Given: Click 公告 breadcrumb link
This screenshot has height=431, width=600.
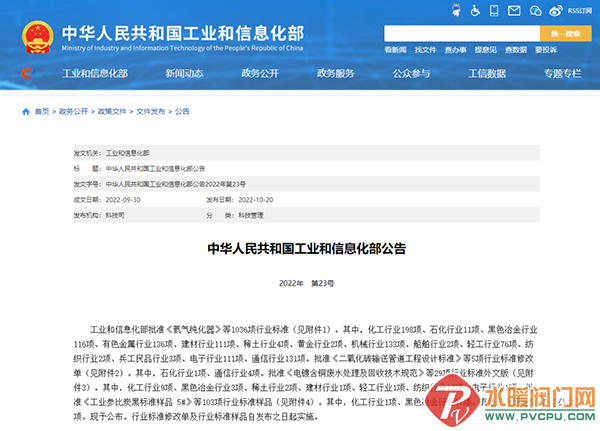Looking at the screenshot, I should coord(182,111).
